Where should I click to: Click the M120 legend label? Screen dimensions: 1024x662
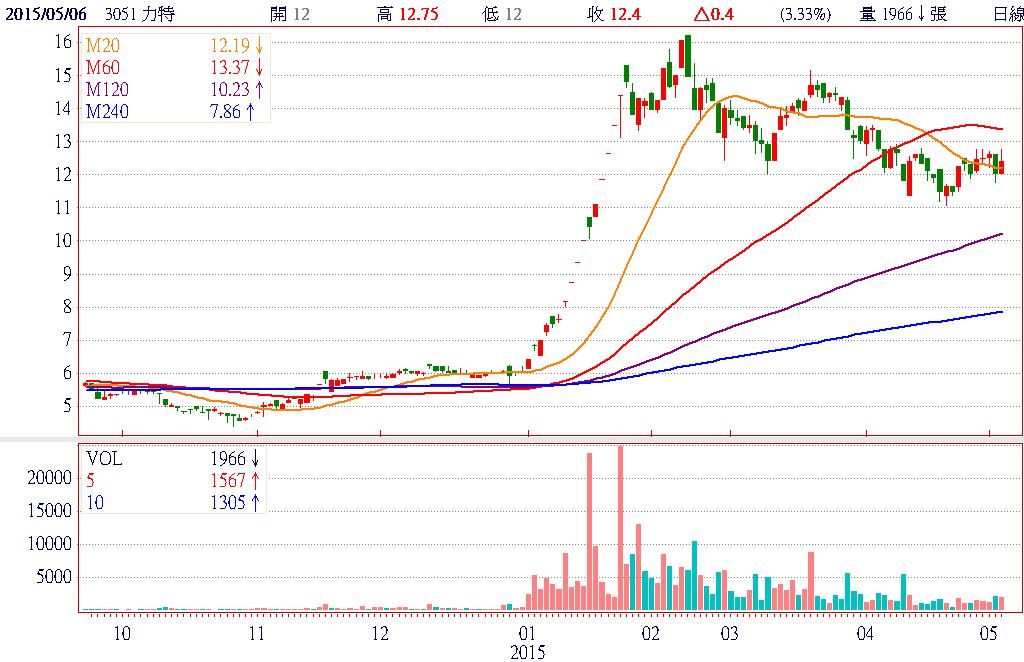pos(106,89)
